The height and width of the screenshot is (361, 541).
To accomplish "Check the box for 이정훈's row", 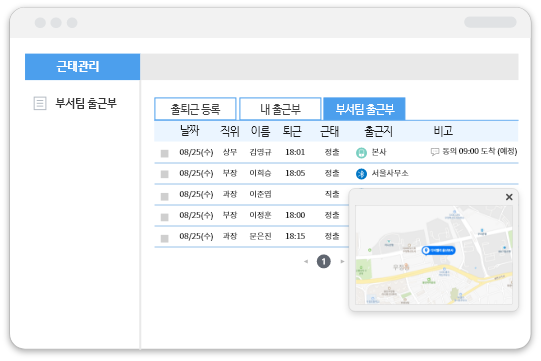I will [165, 217].
